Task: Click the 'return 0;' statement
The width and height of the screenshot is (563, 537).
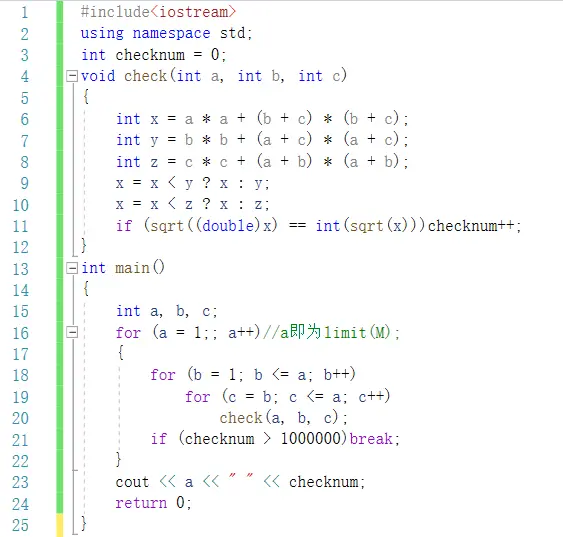Action: (153, 503)
